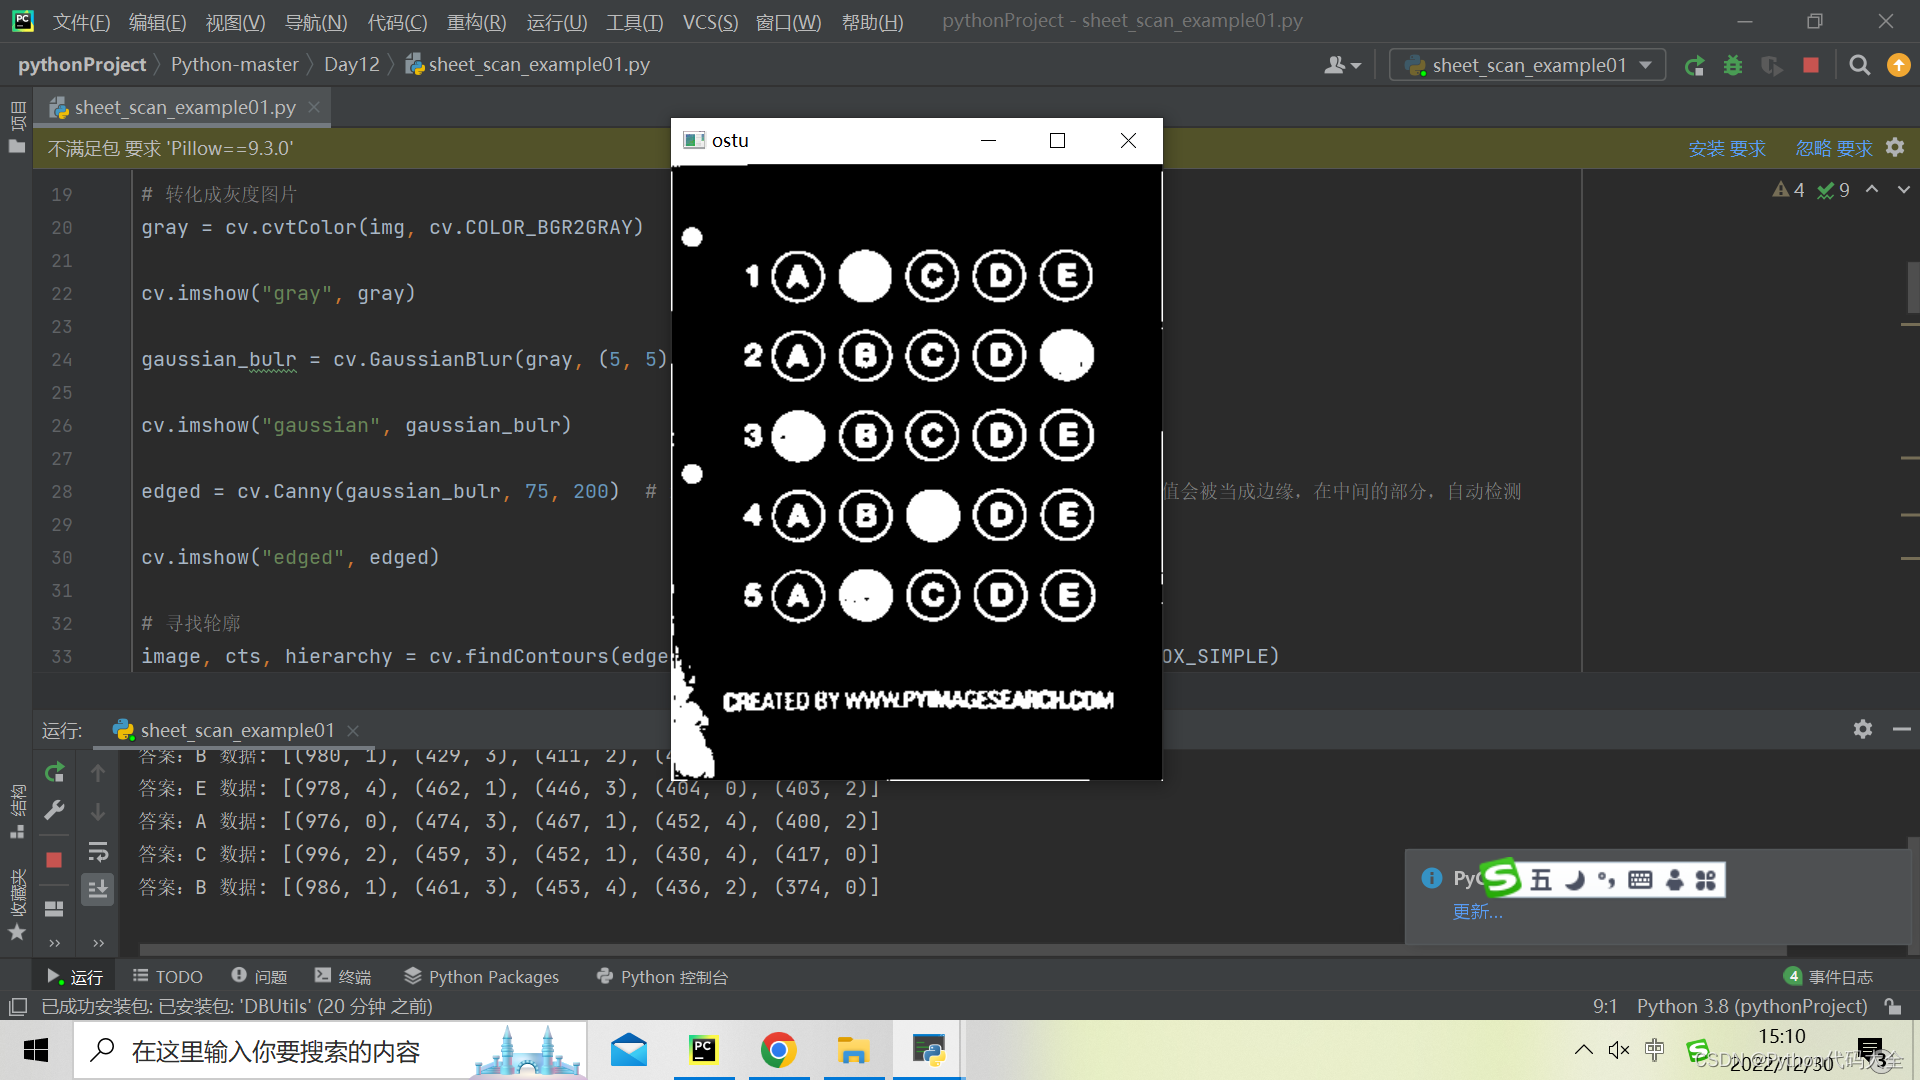Click the red Stop button in top toolbar
Viewport: 1920px width, 1080px height.
tap(1811, 66)
